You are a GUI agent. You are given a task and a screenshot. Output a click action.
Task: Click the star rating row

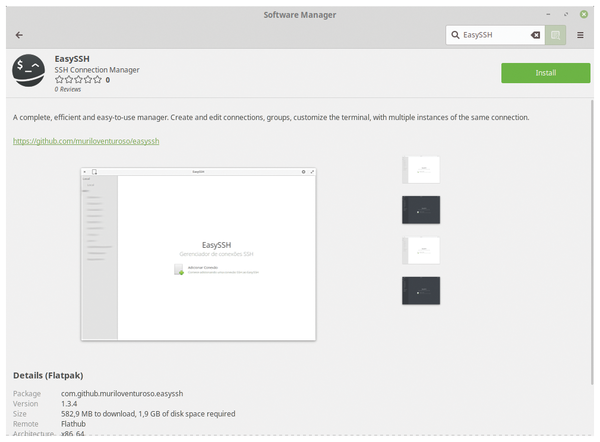point(78,80)
